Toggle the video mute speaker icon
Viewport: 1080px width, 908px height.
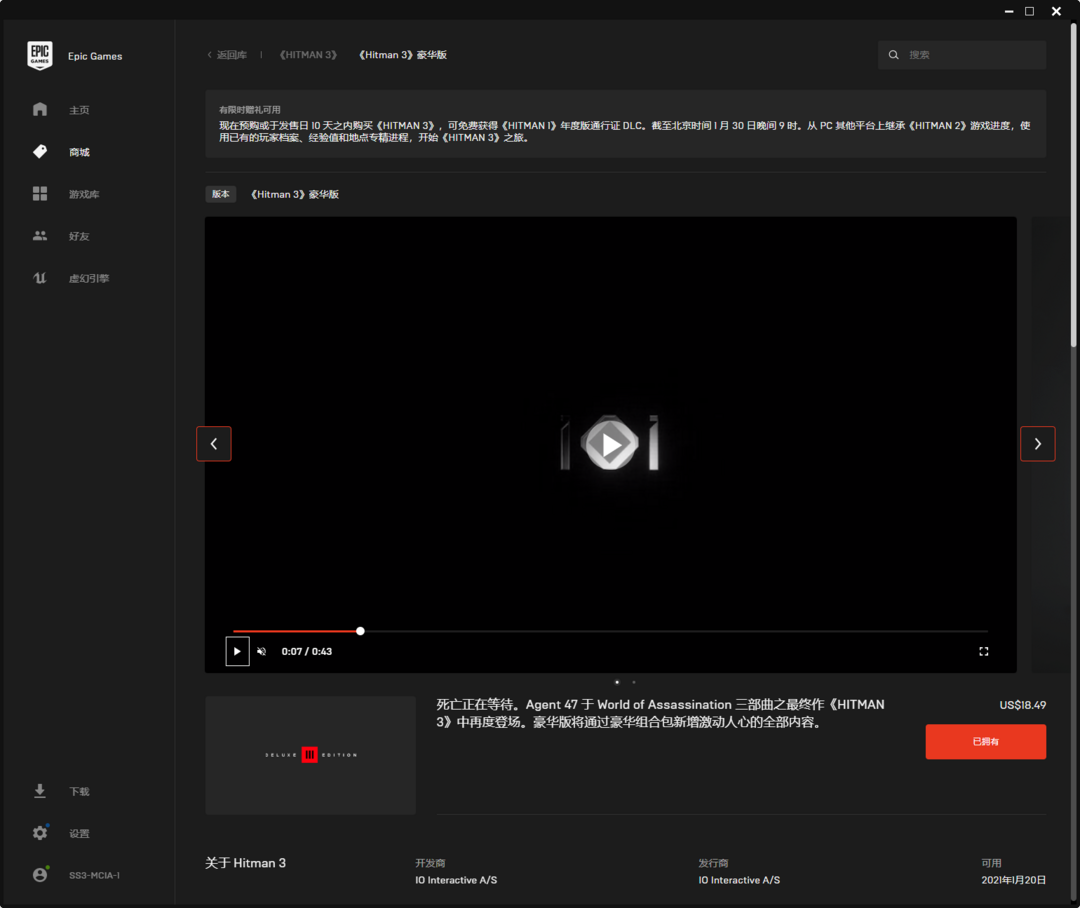262,651
